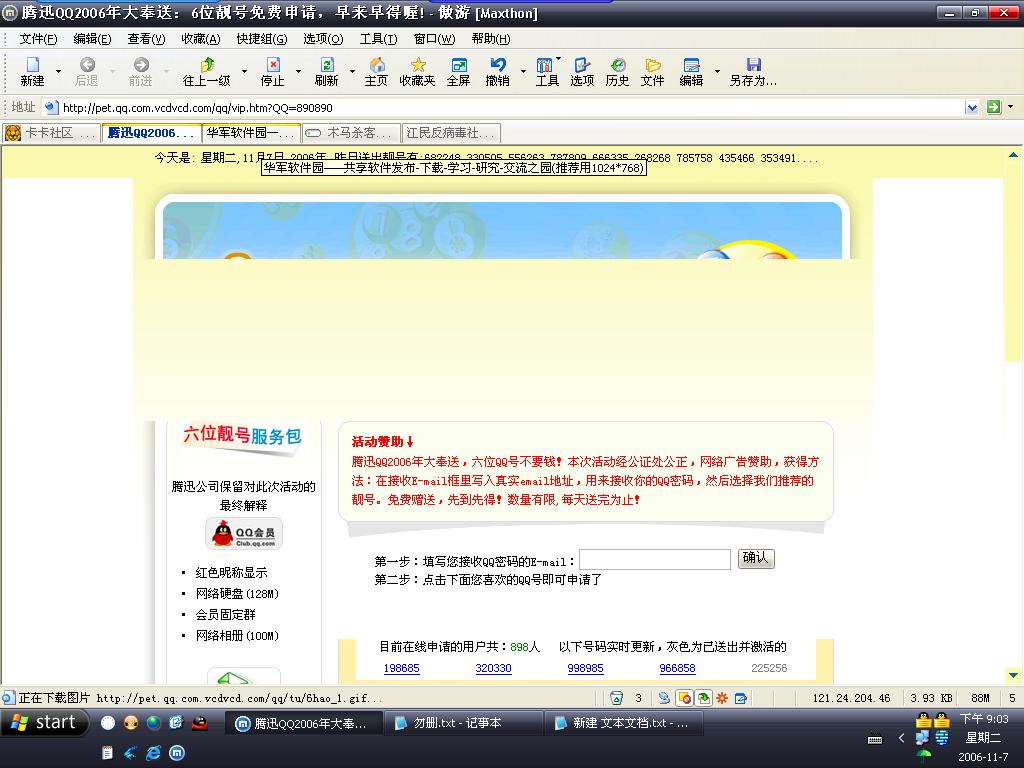This screenshot has width=1024, height=768.
Task: Open 收藏夹 favorites star icon
Action: (417, 71)
